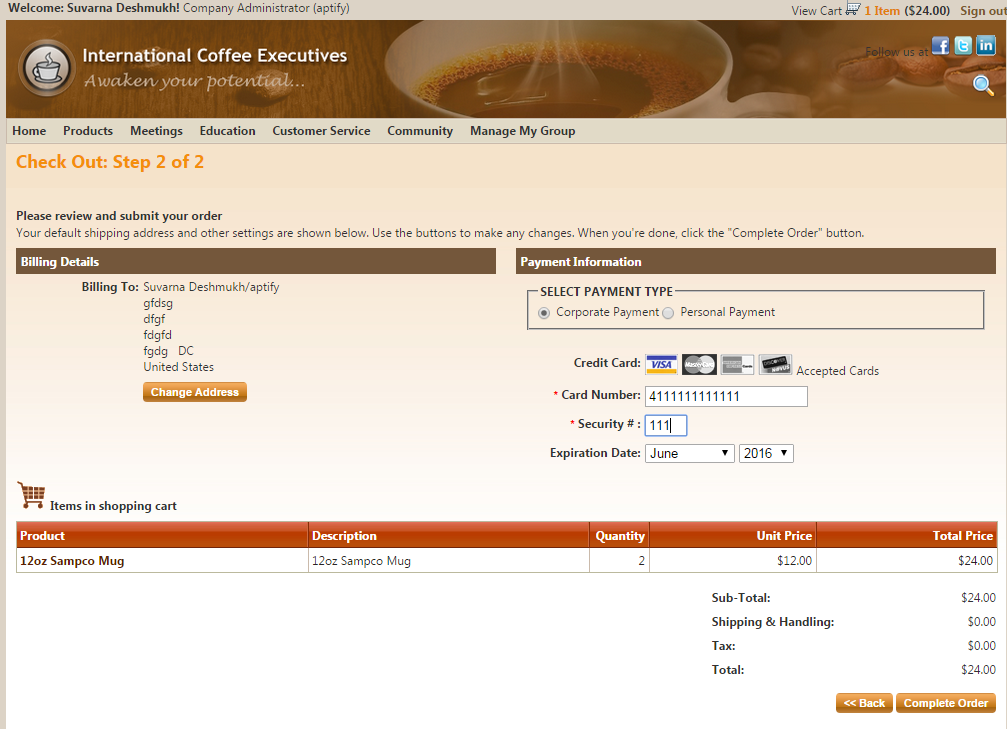Click the United States address line
Image resolution: width=1007 pixels, height=729 pixels.
(179, 367)
